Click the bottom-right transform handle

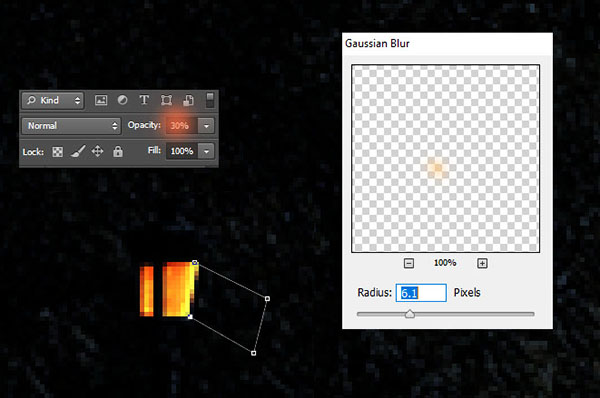[254, 353]
